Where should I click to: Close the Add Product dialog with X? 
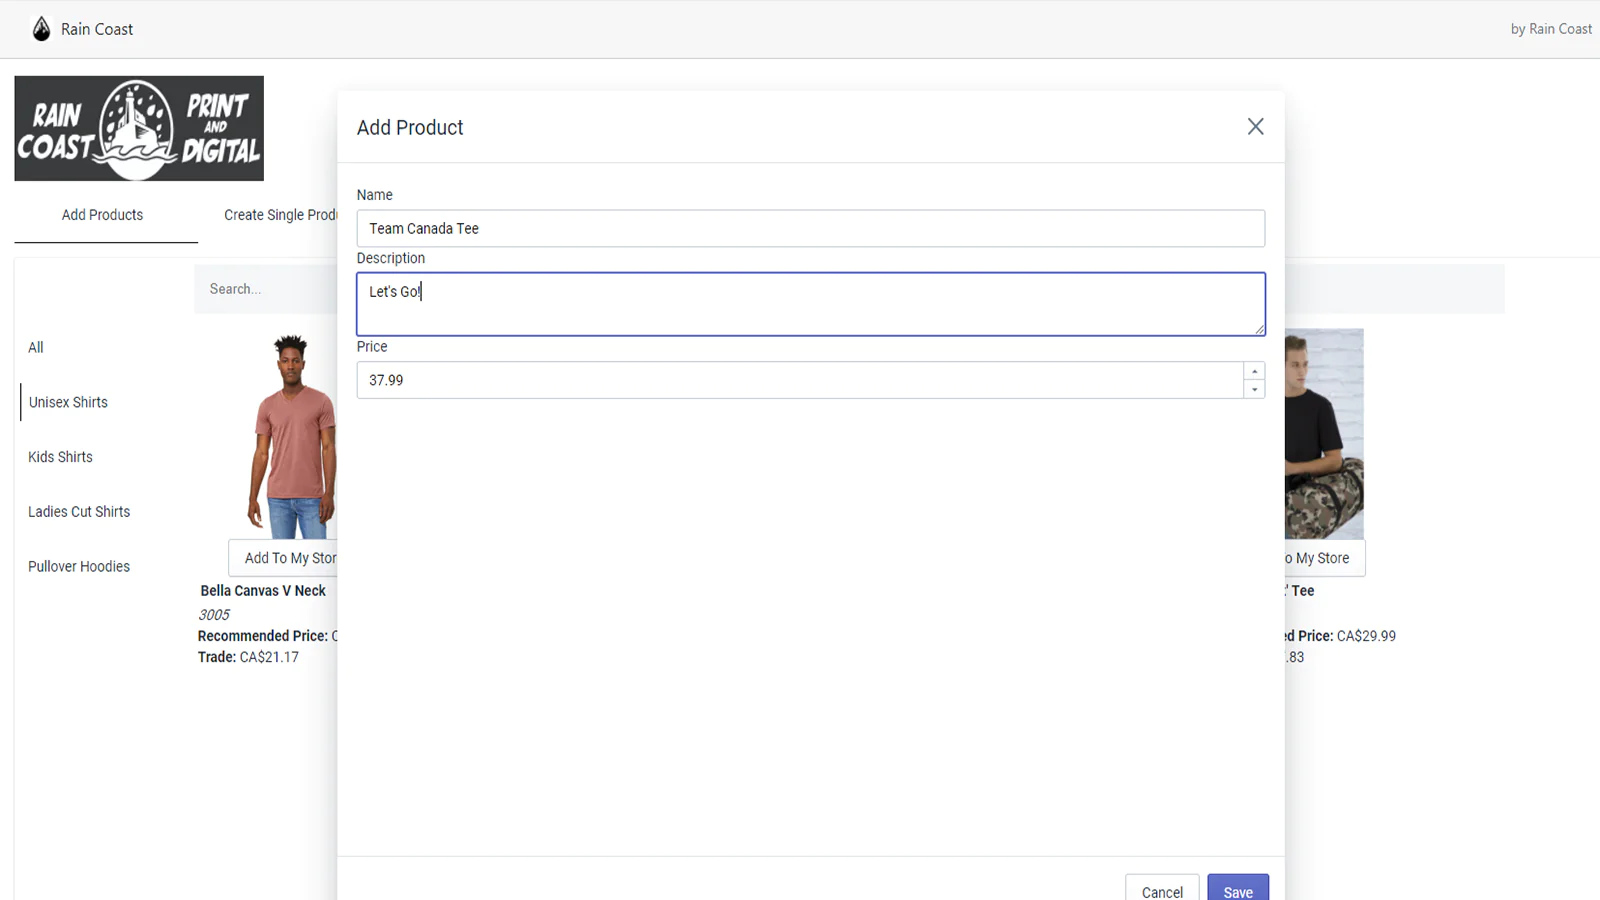[x=1255, y=127]
